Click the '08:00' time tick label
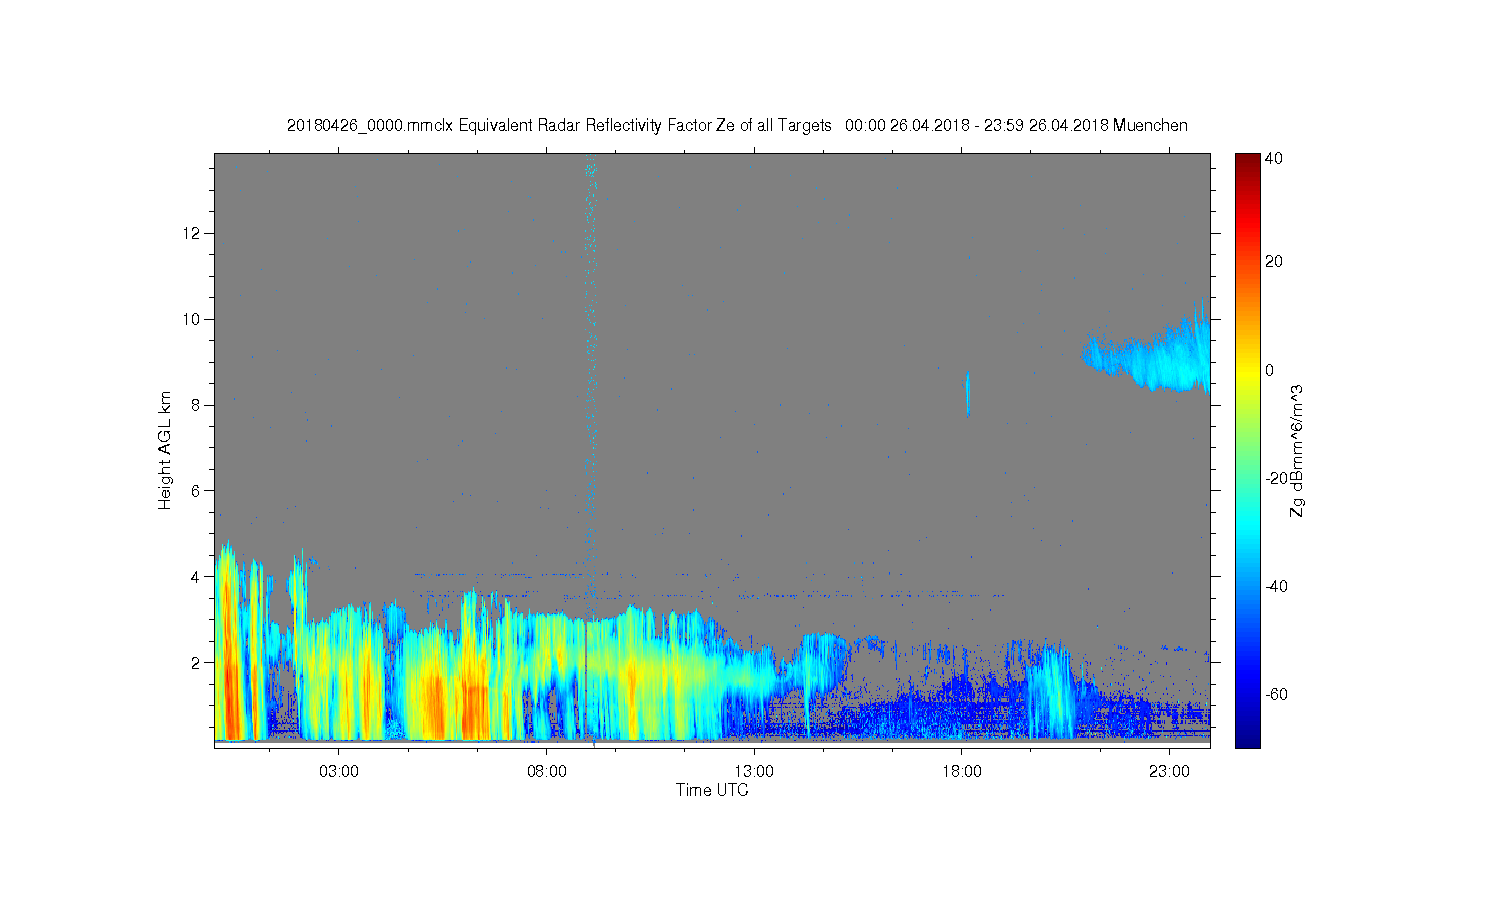 [x=547, y=772]
